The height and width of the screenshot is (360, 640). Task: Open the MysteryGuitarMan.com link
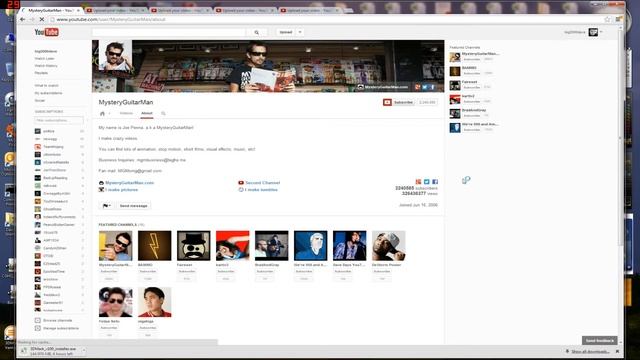(x=129, y=183)
